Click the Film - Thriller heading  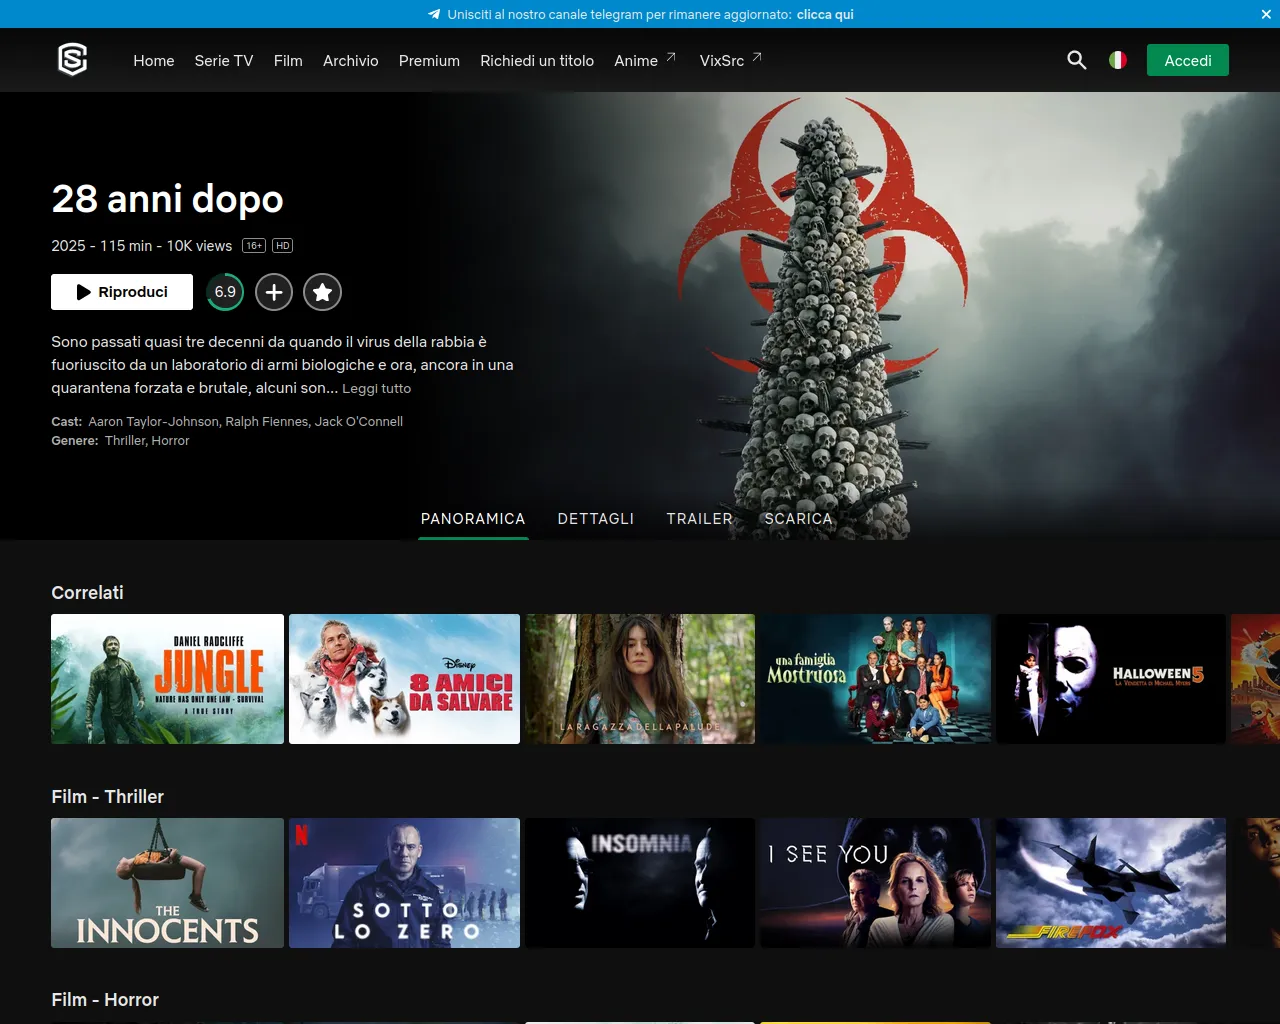click(x=107, y=796)
